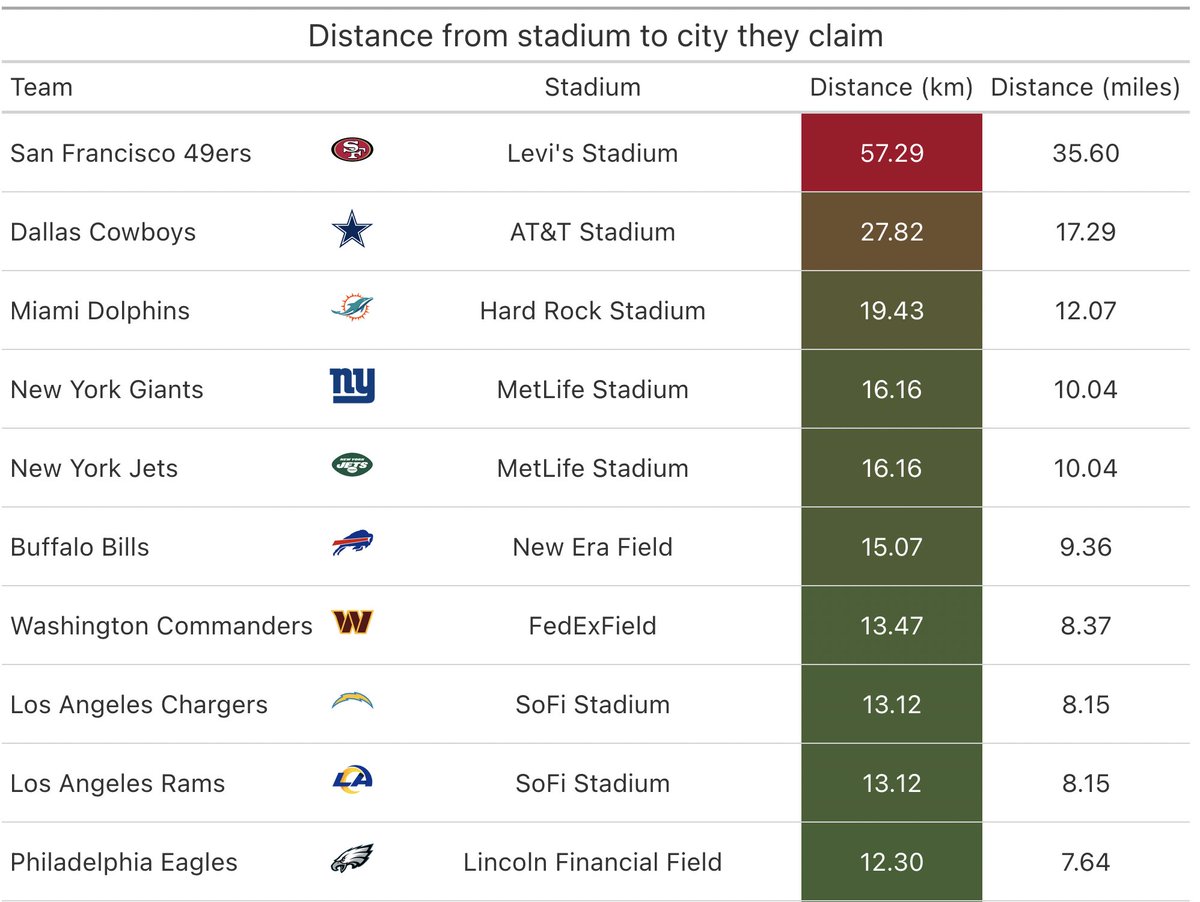Click the 13.47 km cell for Commanders
Image resolution: width=1200 pixels, height=902 pixels.
pos(891,626)
